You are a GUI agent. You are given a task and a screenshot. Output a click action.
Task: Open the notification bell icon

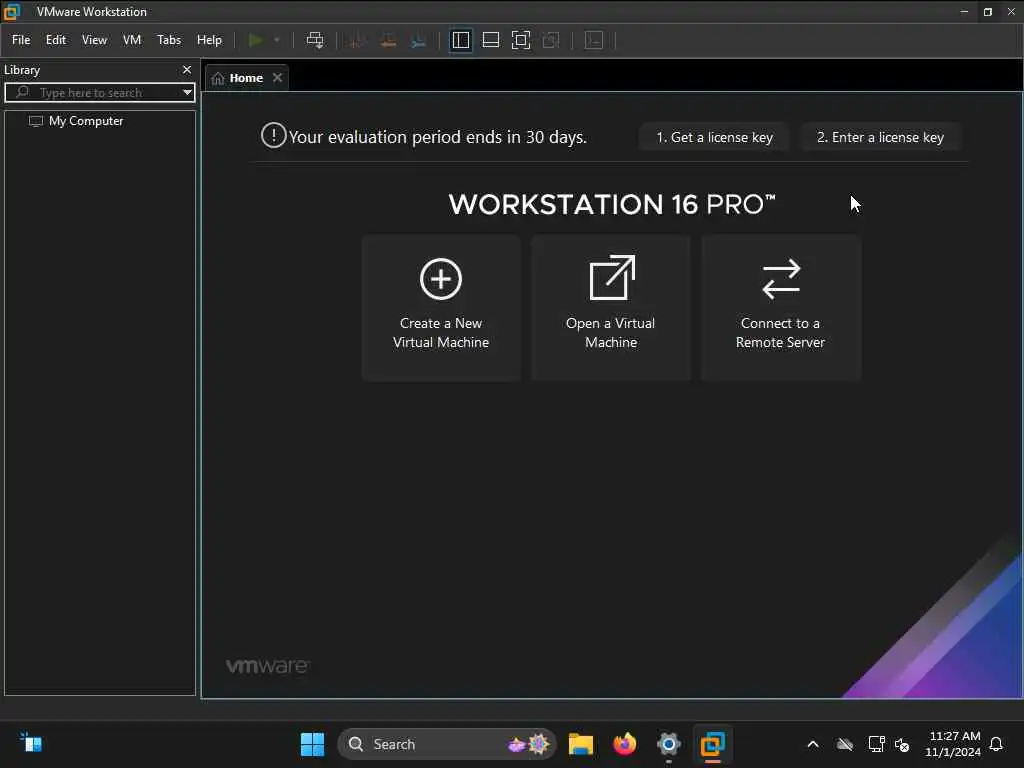pyautogui.click(x=997, y=744)
